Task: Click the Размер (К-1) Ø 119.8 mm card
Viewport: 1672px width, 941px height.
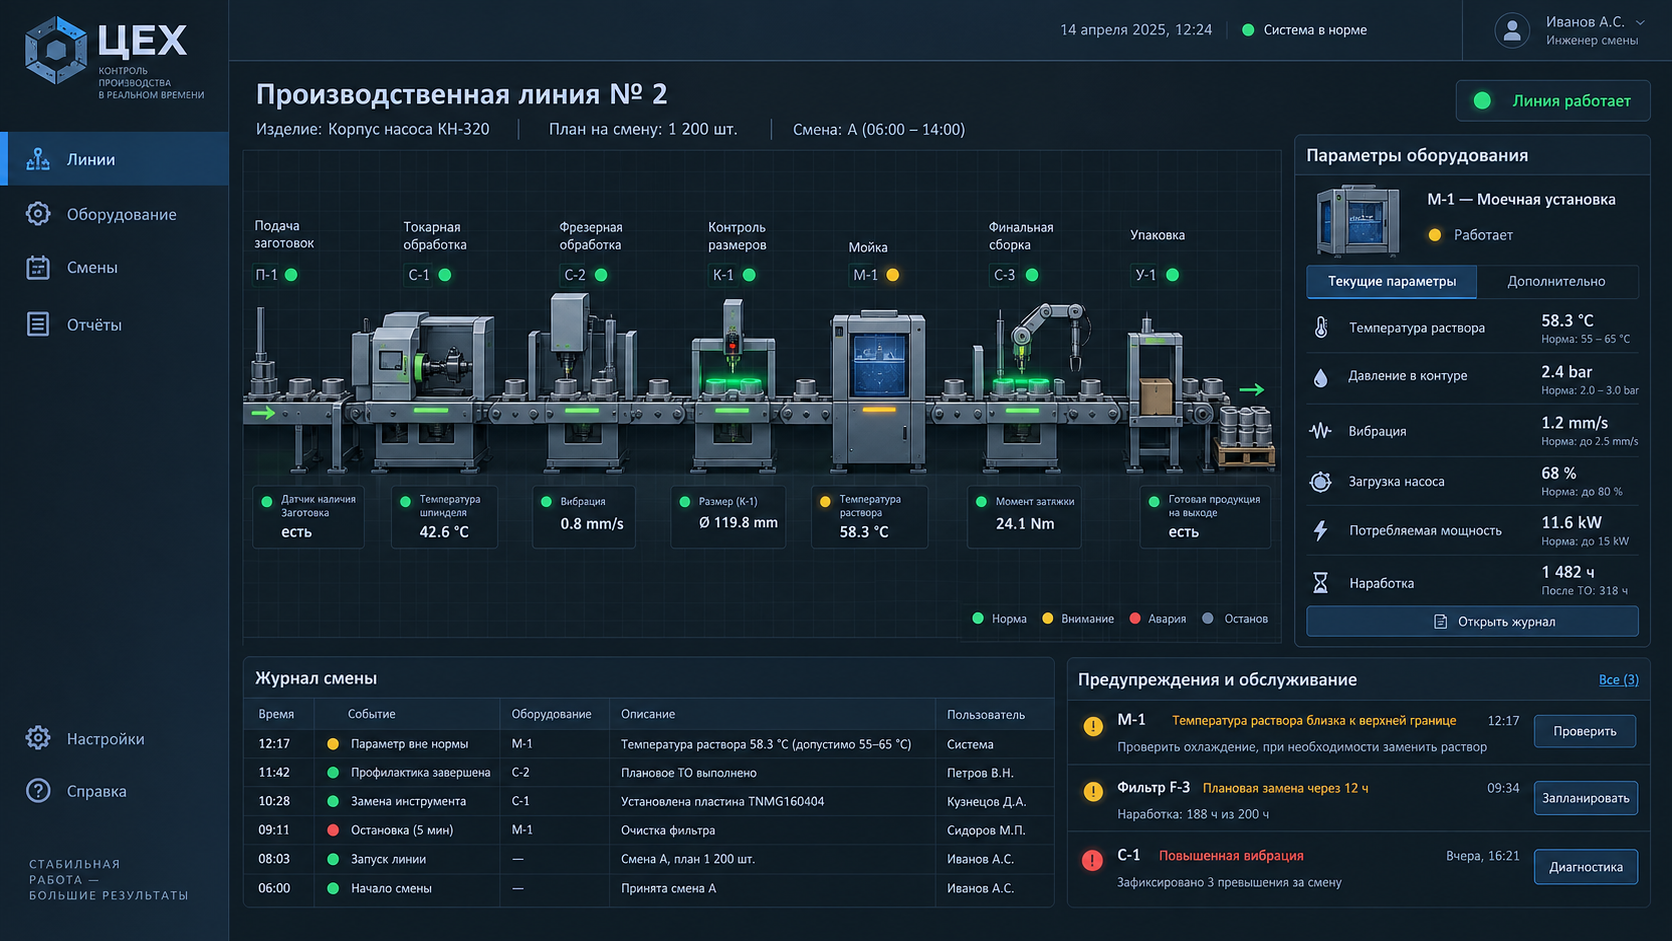Action: (x=727, y=516)
